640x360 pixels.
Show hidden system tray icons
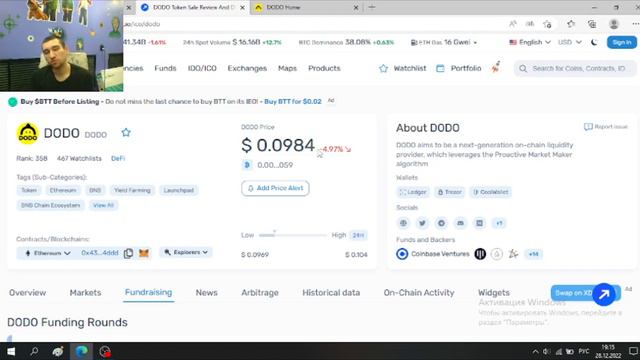[x=535, y=351]
